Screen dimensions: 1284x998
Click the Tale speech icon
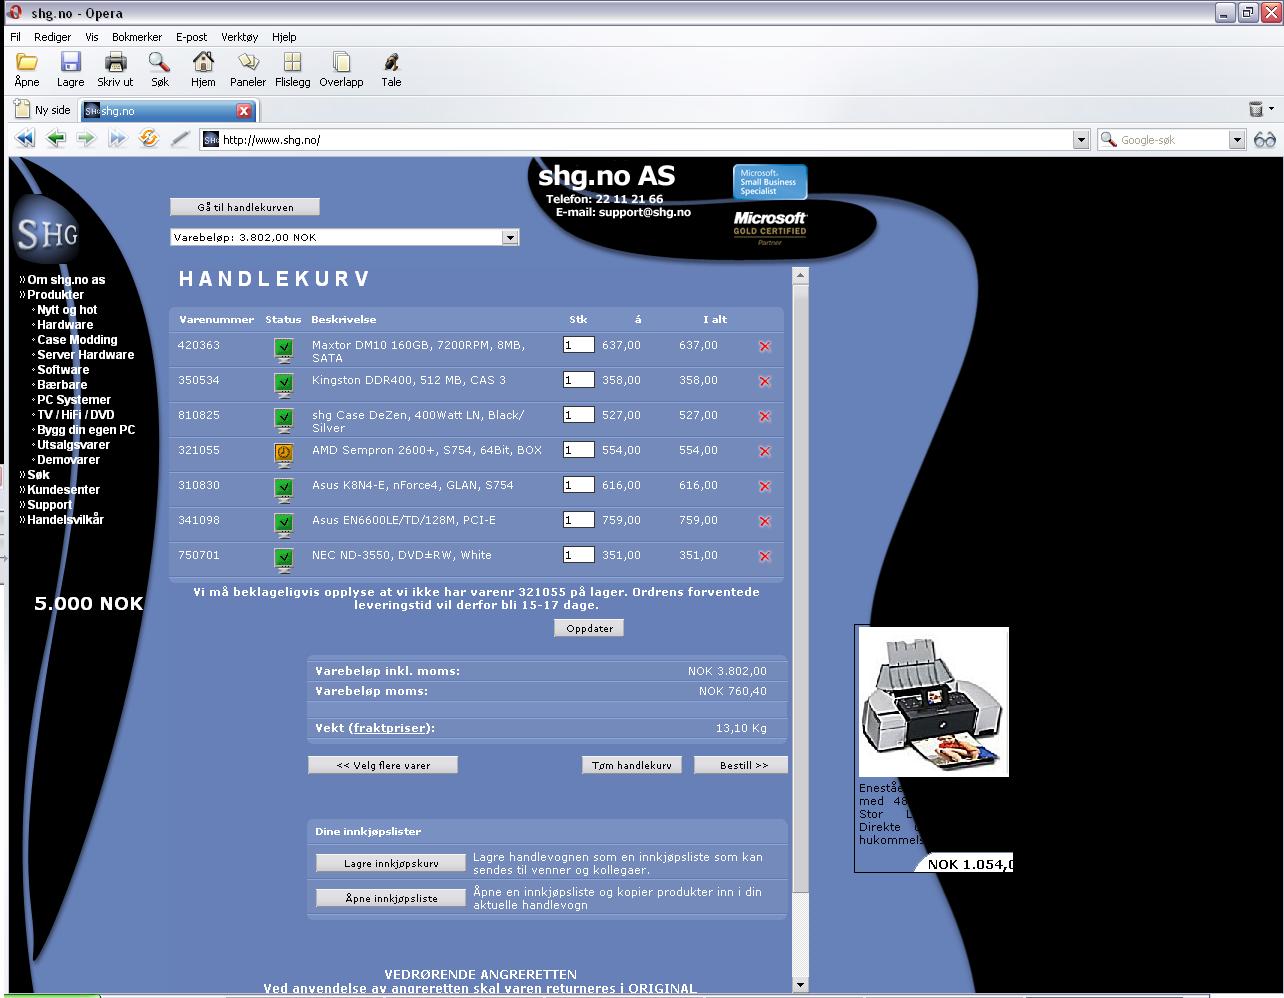tap(391, 63)
